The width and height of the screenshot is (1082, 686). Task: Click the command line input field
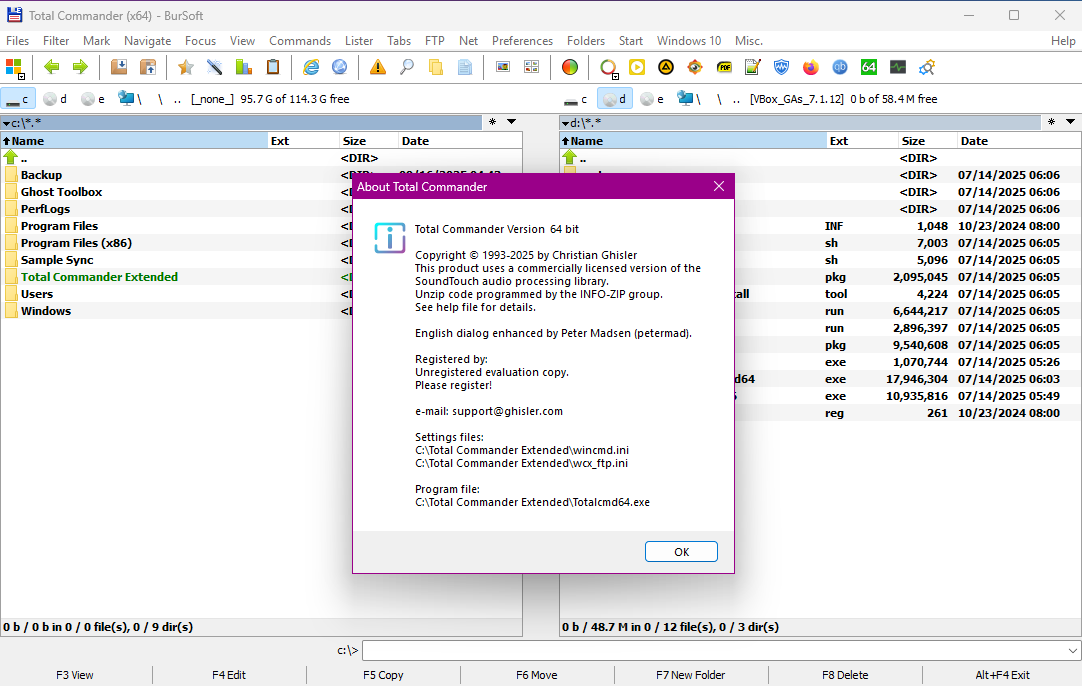point(714,650)
